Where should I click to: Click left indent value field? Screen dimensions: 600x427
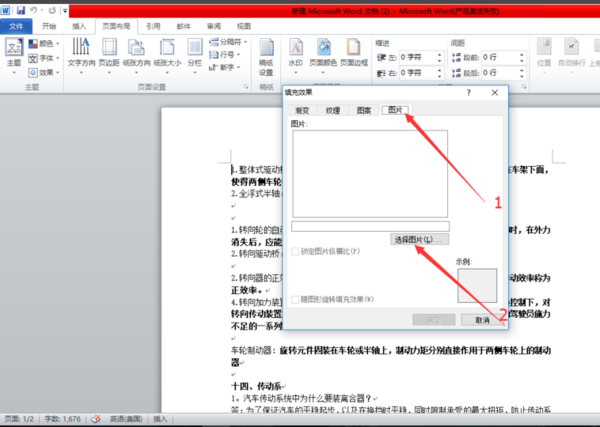tap(417, 57)
